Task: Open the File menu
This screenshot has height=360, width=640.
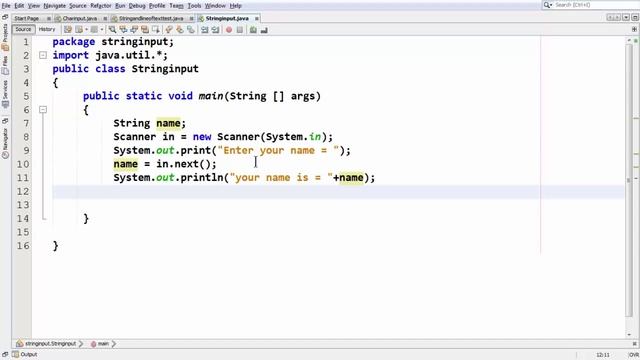Action: [6, 6]
